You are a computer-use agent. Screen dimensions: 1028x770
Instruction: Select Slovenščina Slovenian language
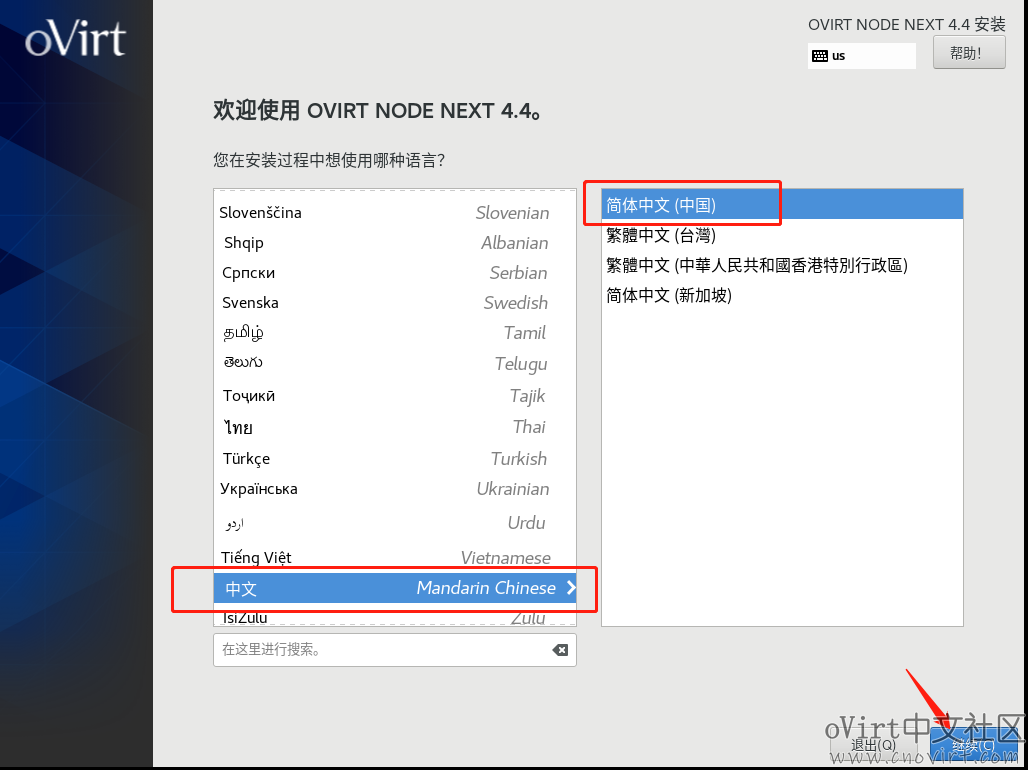pyautogui.click(x=395, y=213)
